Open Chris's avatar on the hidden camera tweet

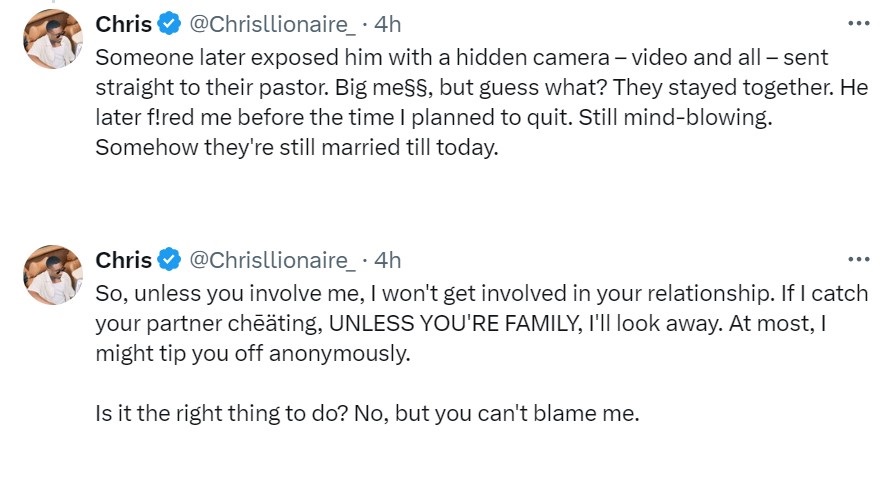(53, 38)
